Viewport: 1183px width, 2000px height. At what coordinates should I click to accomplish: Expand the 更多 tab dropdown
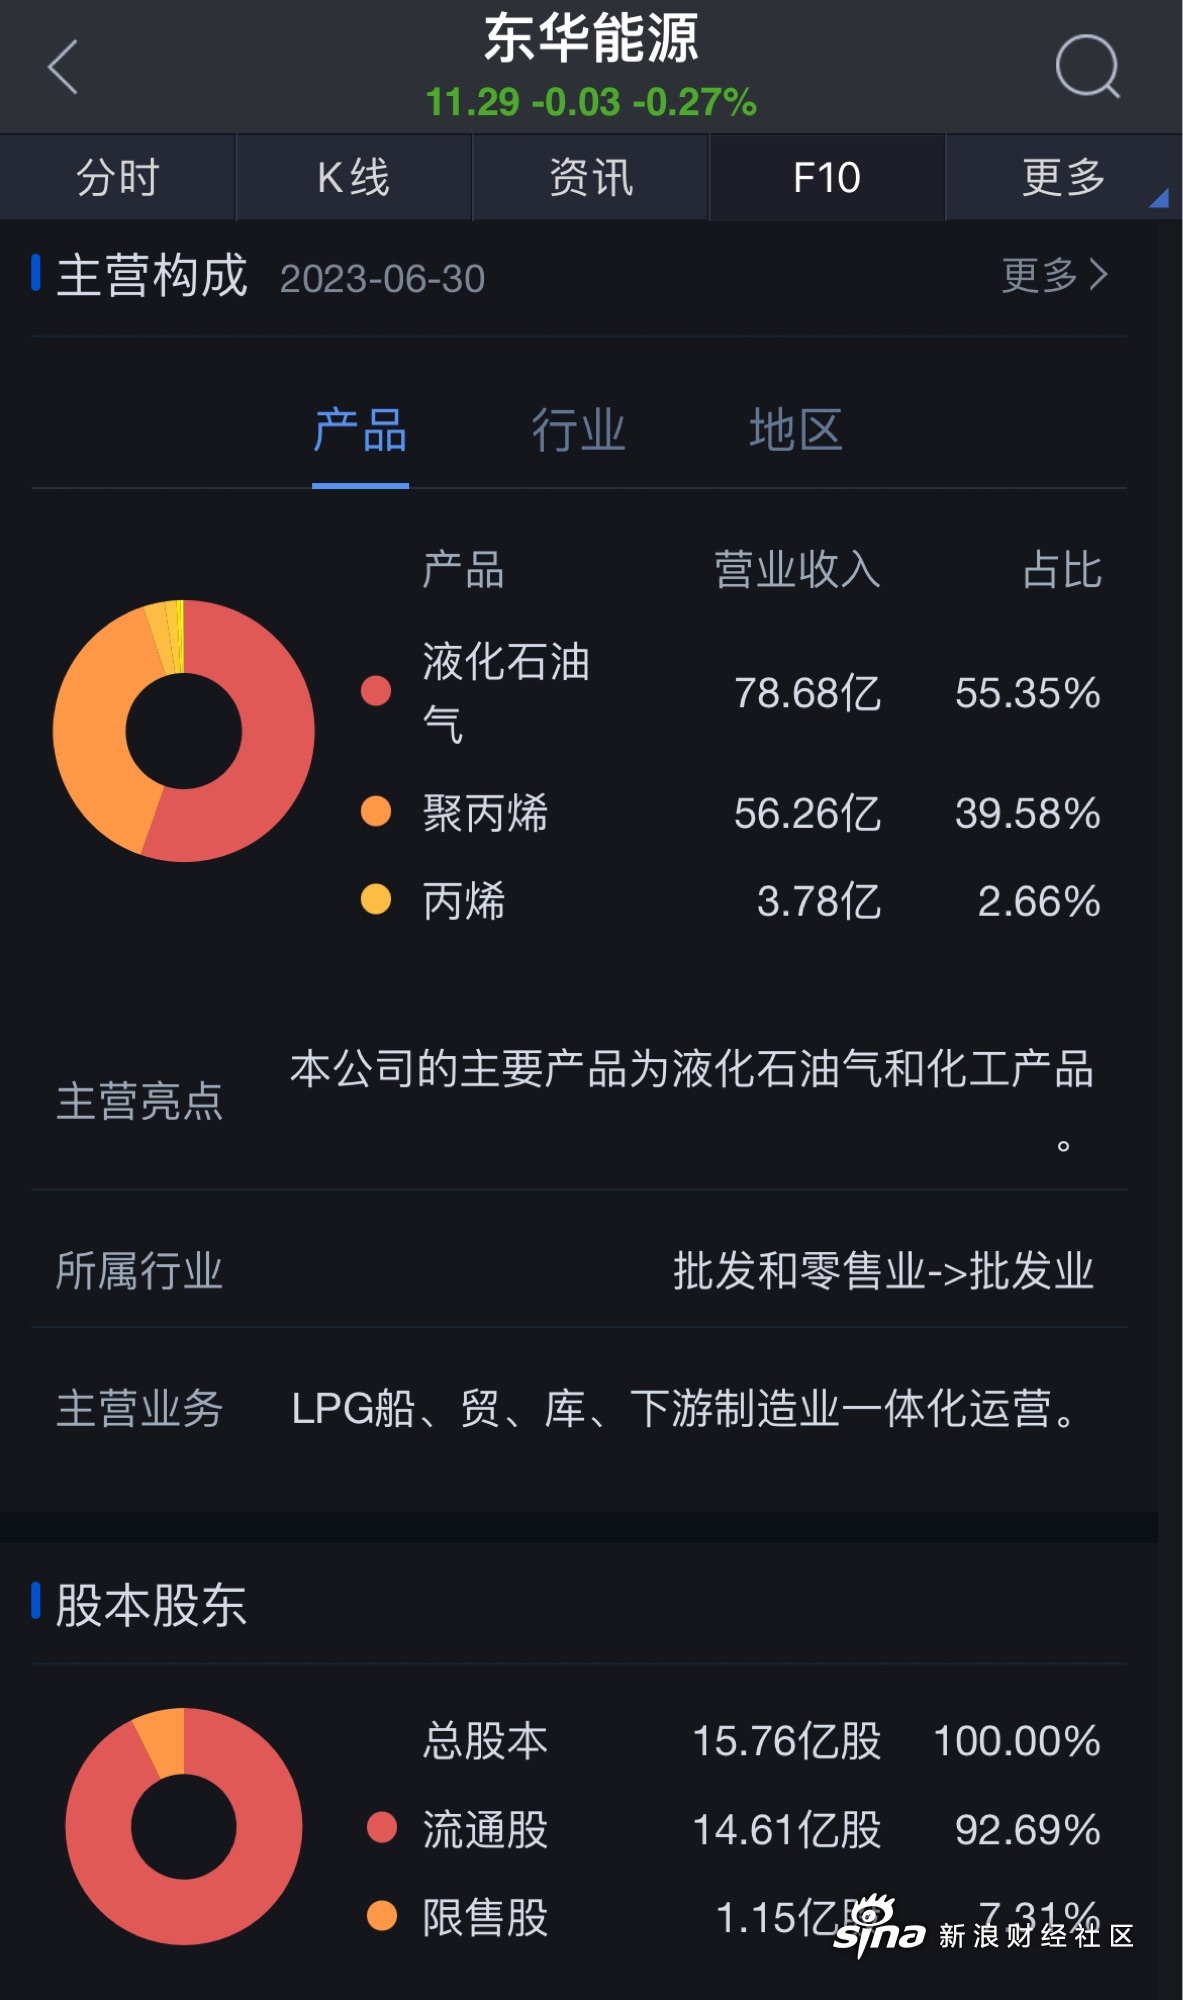point(1064,178)
